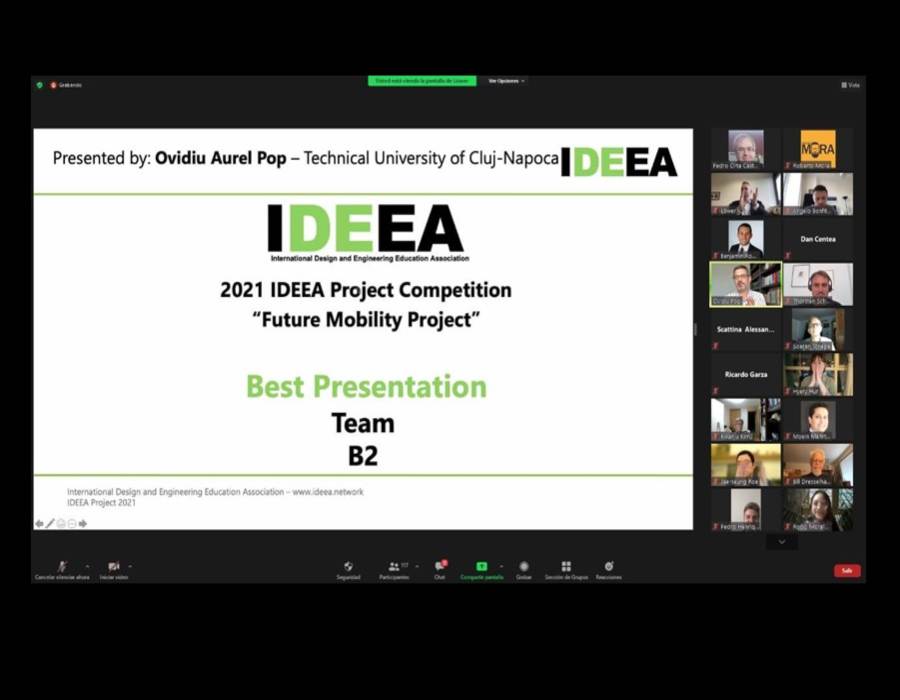The height and width of the screenshot is (700, 900).
Task: Select the highlighted Ovidiu Pop video tile
Action: (x=746, y=285)
